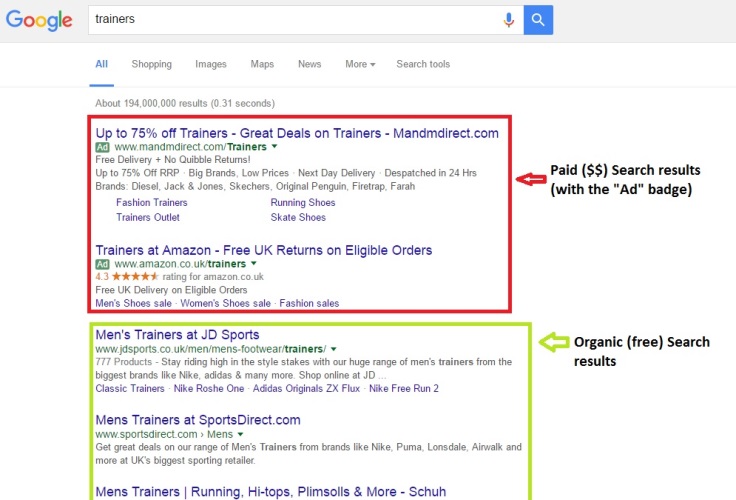
Task: Expand the More dropdown menu
Action: pos(360,64)
